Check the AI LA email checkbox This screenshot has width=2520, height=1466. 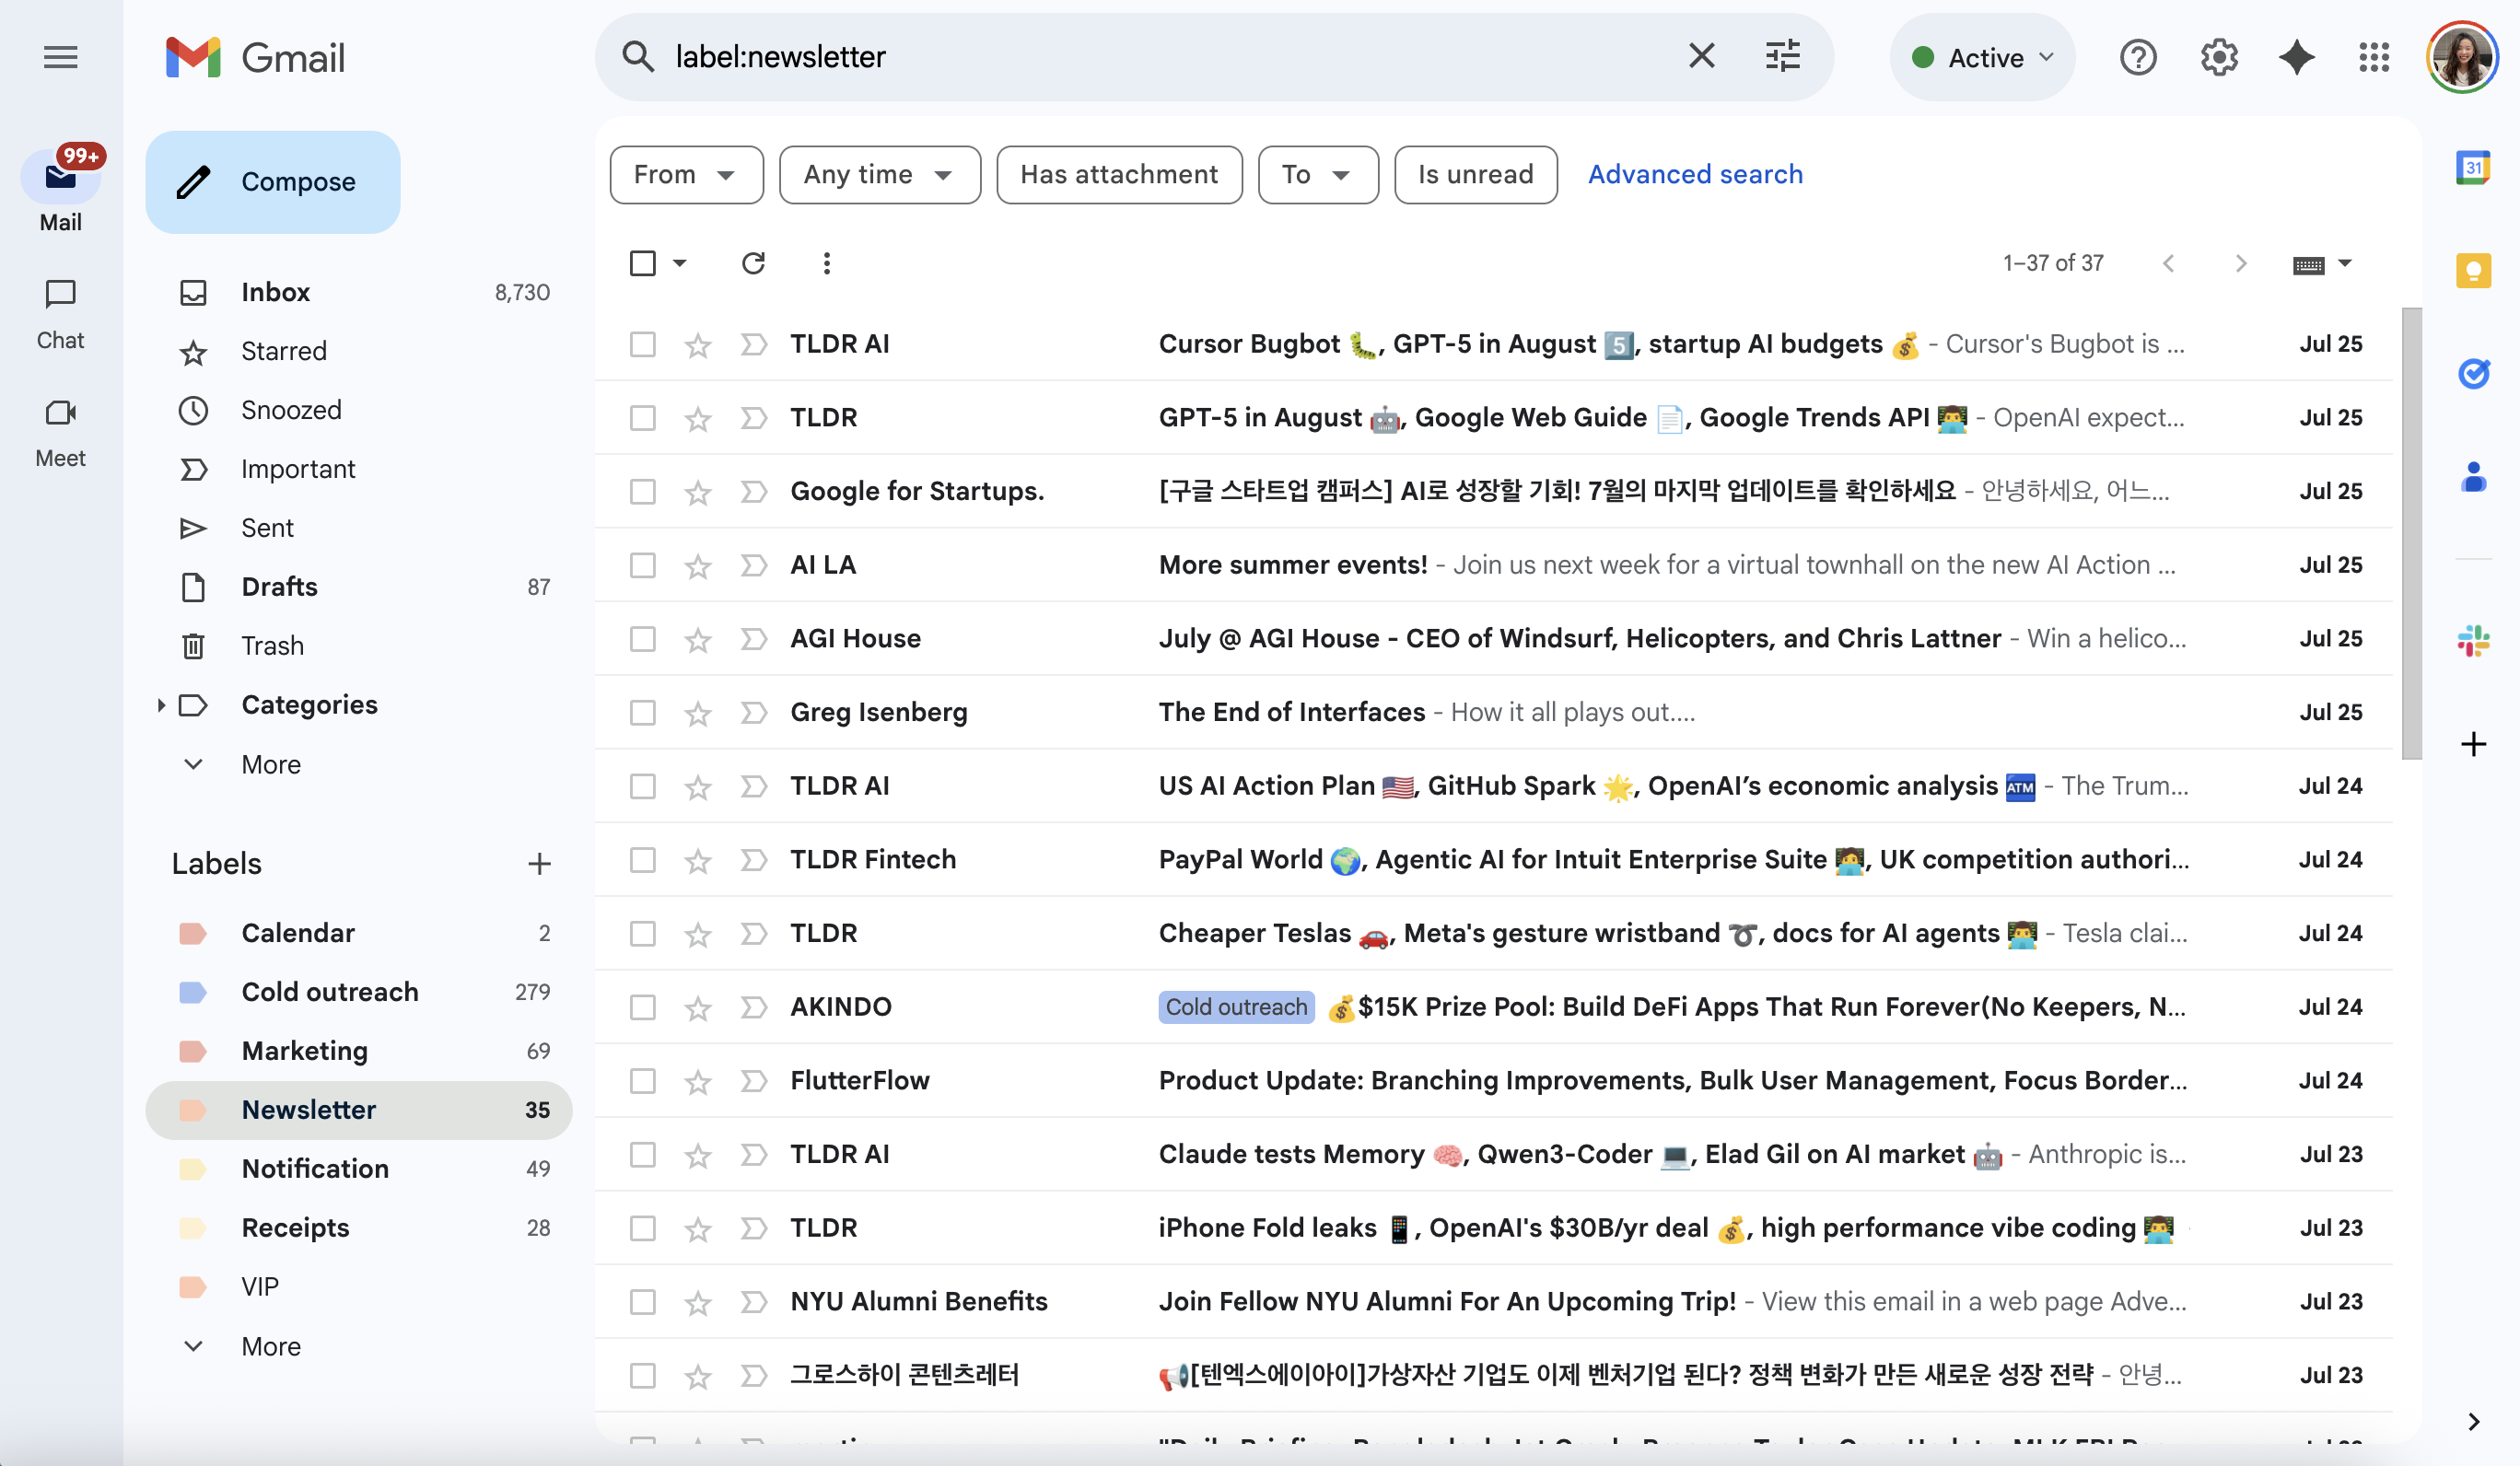point(643,565)
